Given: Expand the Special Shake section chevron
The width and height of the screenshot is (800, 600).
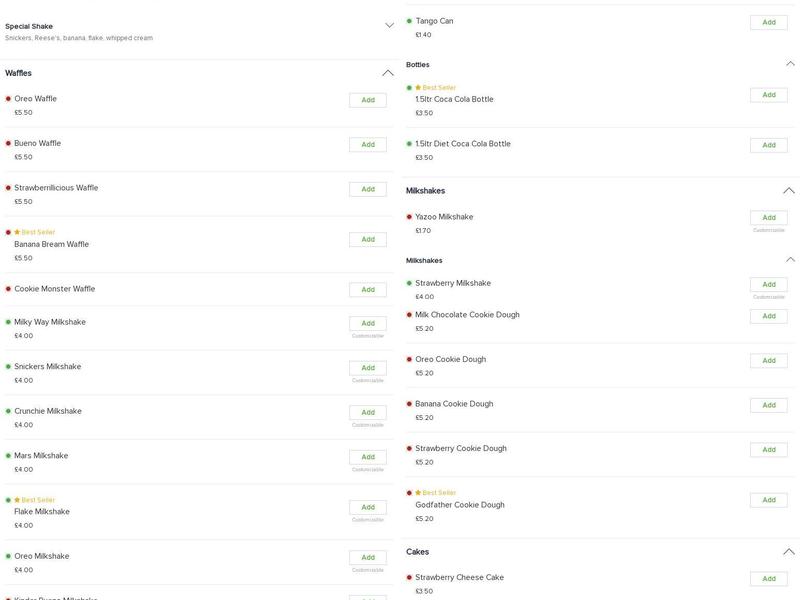Looking at the screenshot, I should click(x=389, y=25).
